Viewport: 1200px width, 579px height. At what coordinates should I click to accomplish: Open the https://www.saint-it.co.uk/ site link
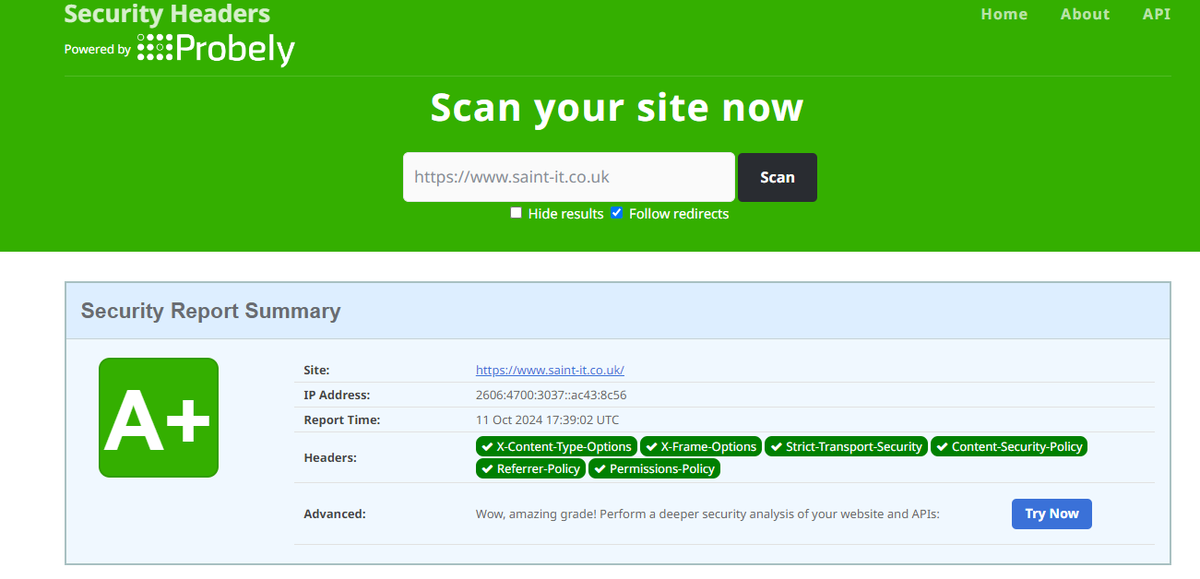(x=550, y=370)
